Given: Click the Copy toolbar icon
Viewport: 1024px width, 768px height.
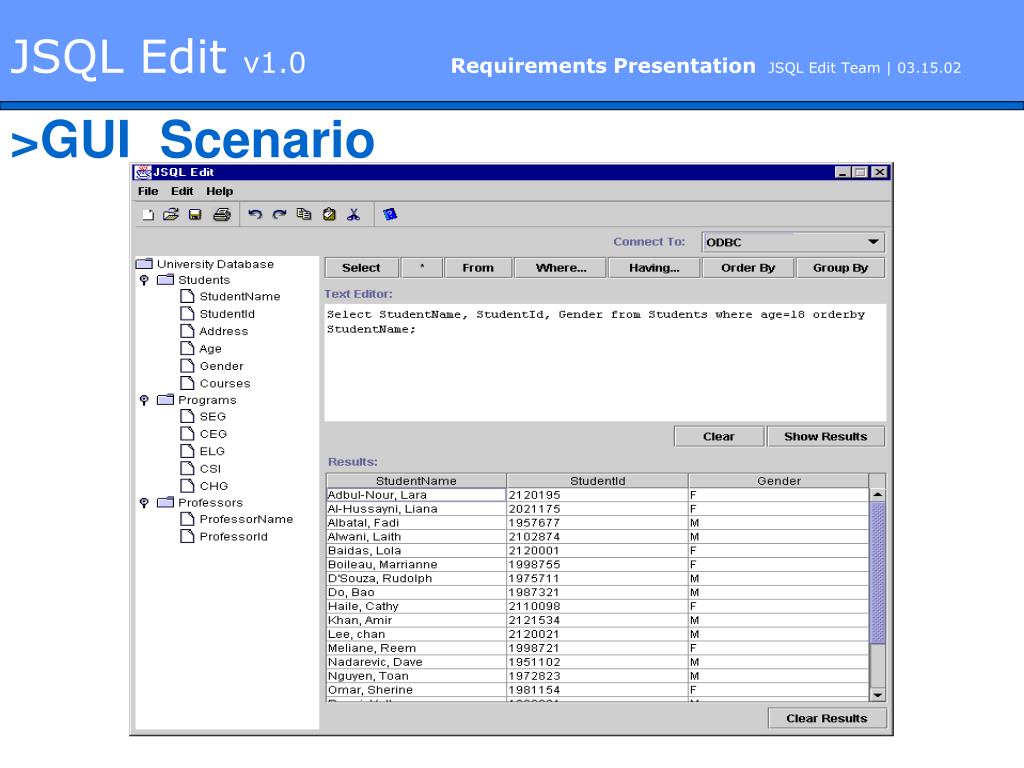Looking at the screenshot, I should [304, 214].
